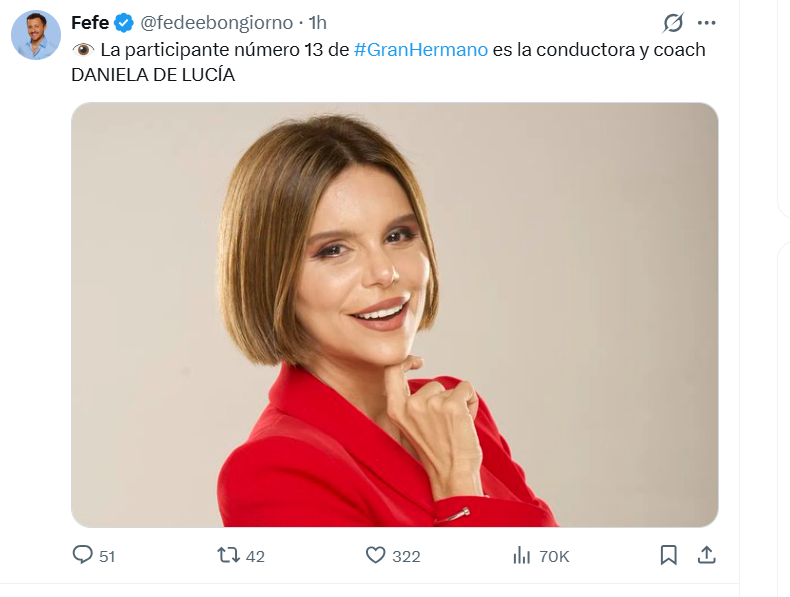Repost this tweet using the repost arrows icon
This screenshot has height=597, width=790.
(228, 555)
